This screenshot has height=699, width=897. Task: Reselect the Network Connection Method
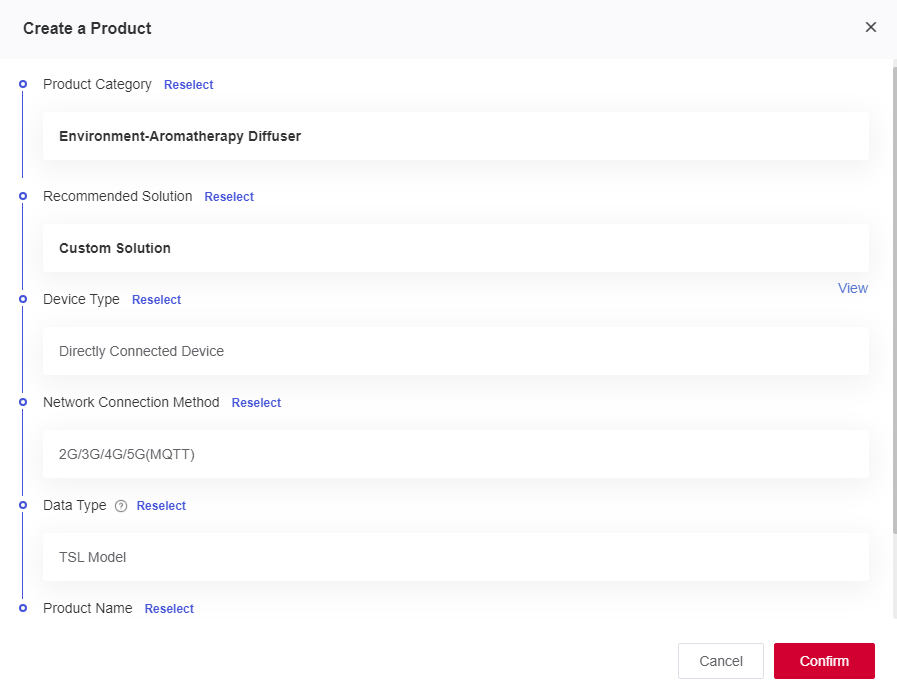[256, 403]
